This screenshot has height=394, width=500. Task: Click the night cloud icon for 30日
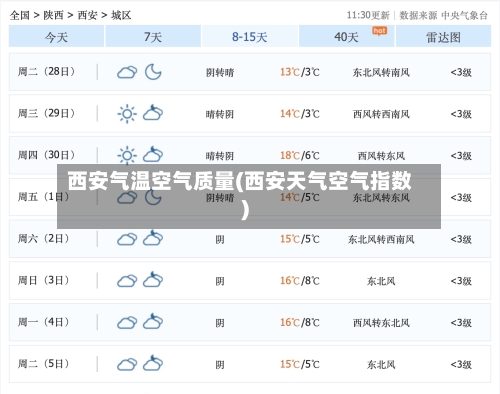(x=153, y=154)
